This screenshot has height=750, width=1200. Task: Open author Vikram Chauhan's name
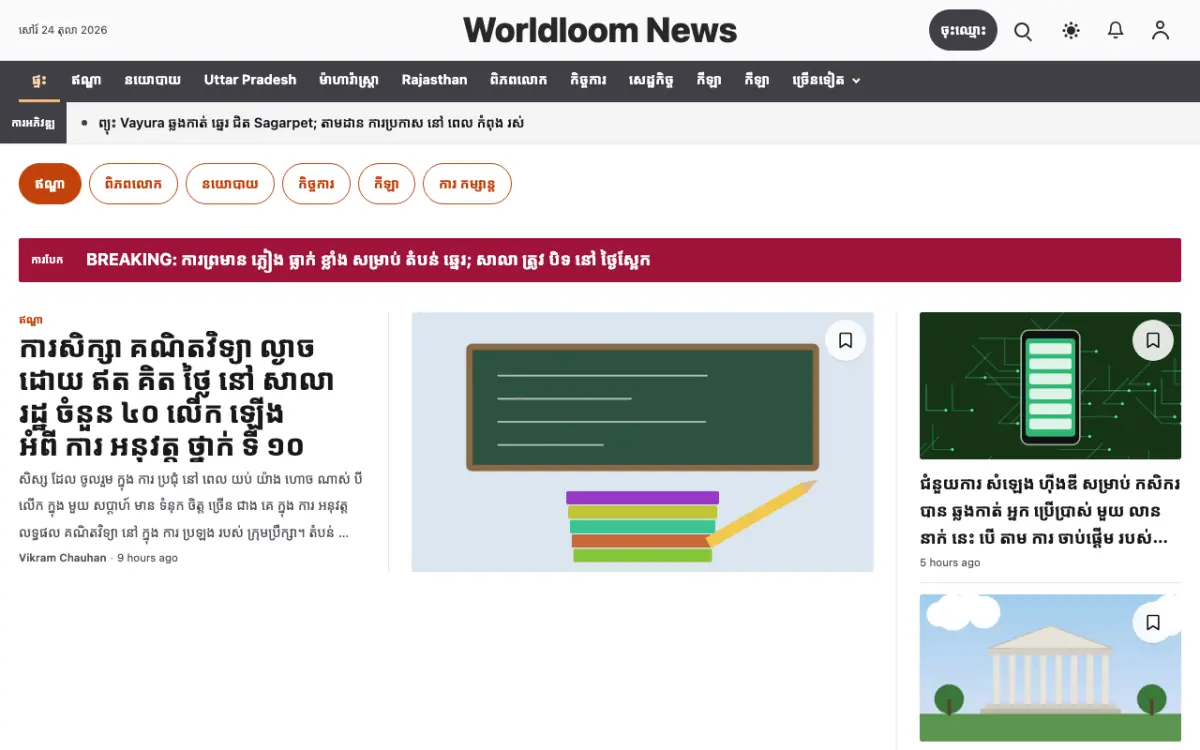(62, 558)
